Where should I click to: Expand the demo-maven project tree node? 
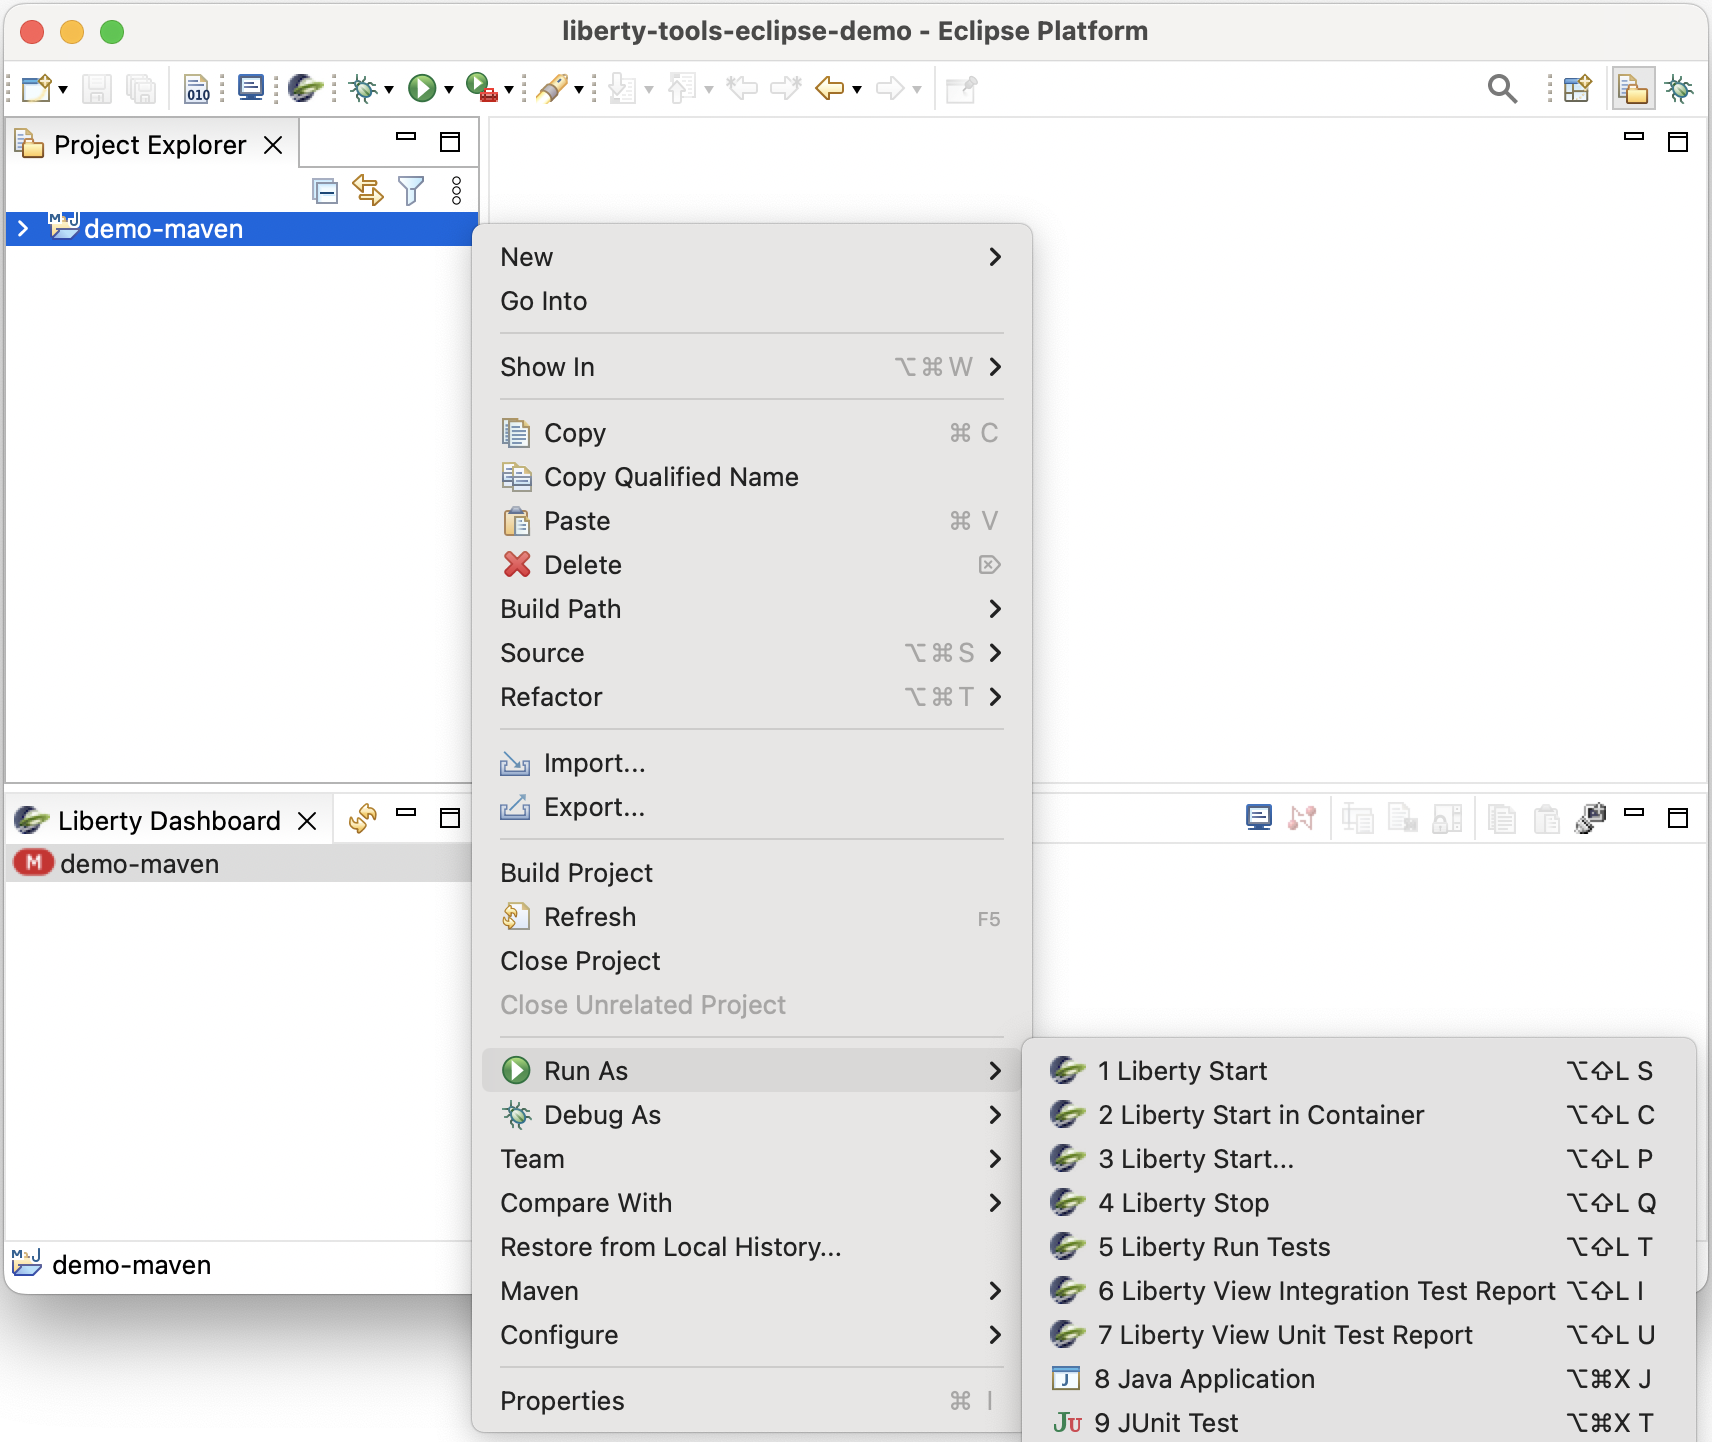click(x=23, y=229)
